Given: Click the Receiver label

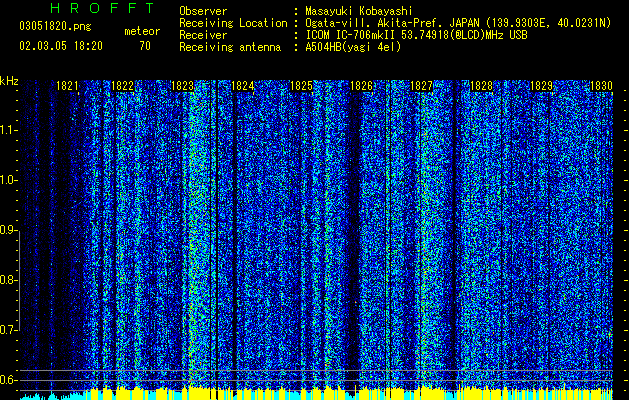Looking at the screenshot, I should 203,35.
